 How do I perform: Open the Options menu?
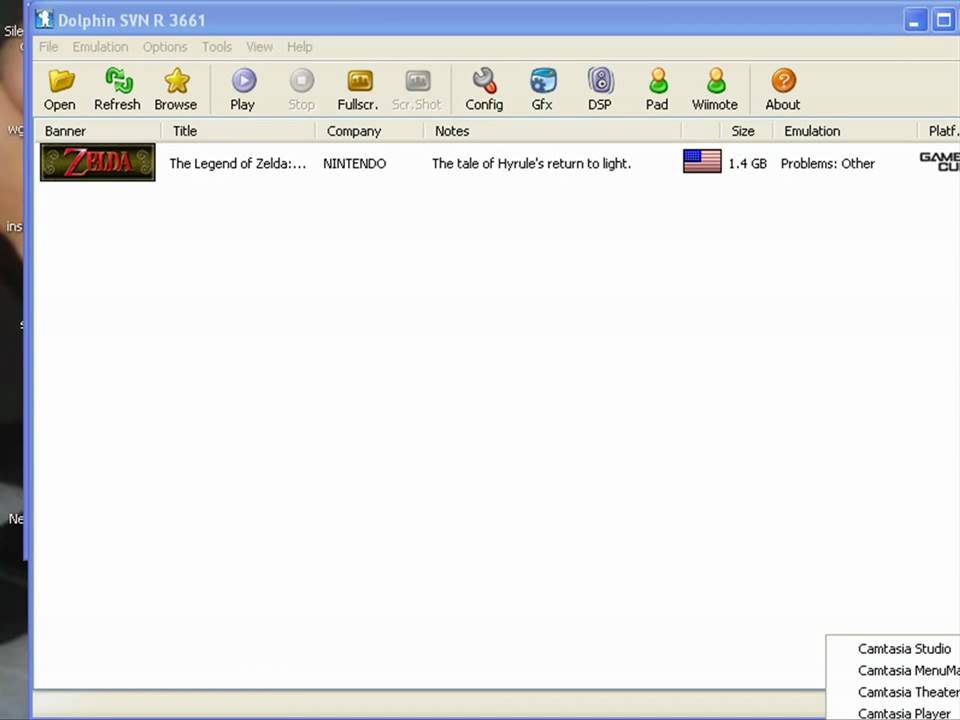tap(165, 47)
